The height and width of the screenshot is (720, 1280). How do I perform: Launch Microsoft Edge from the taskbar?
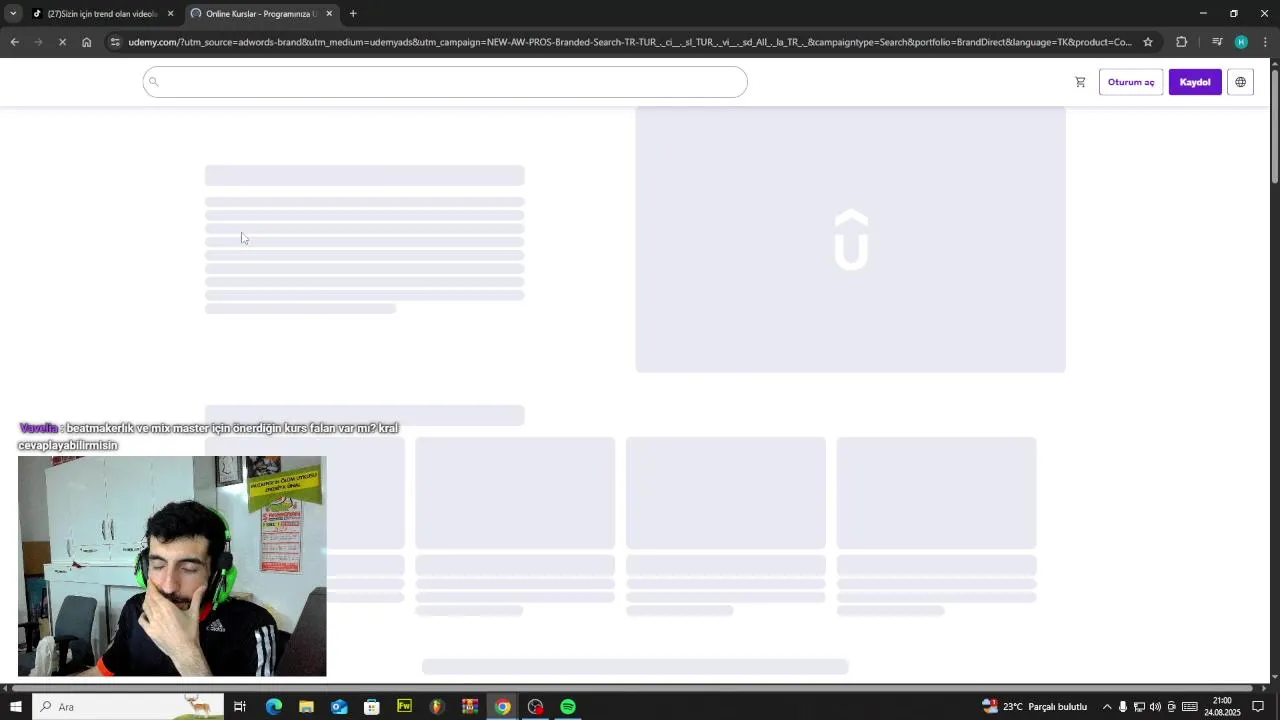(x=274, y=707)
